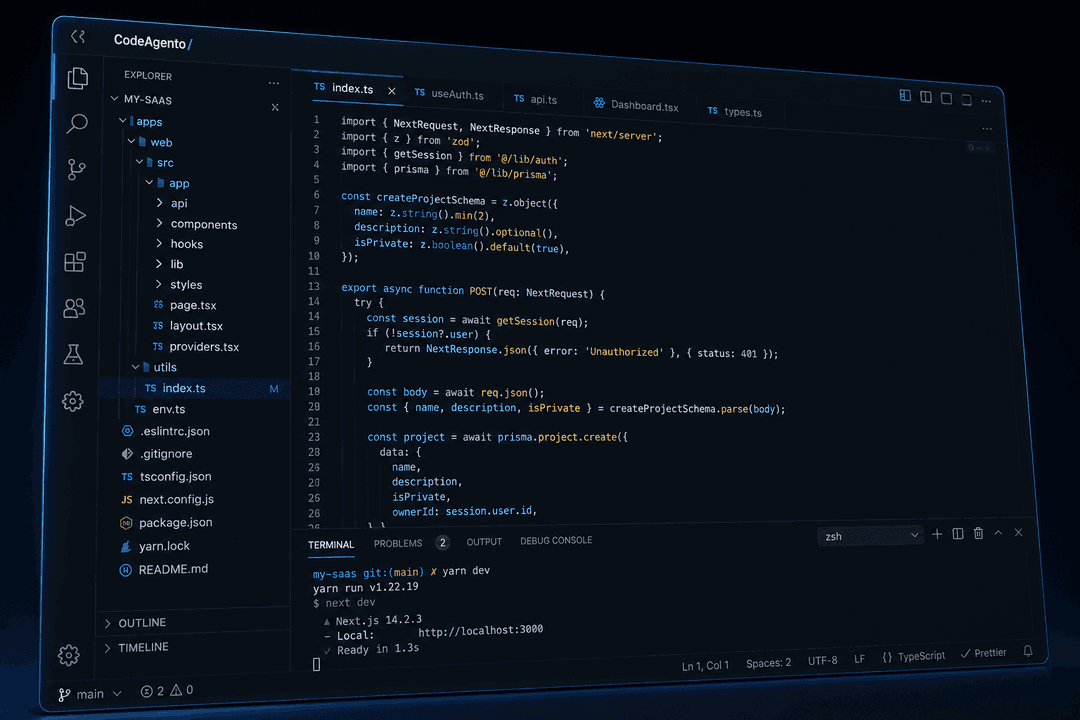Viewport: 1080px width, 720px height.
Task: Toggle primary sidebar layout icon in title area
Action: [x=905, y=96]
